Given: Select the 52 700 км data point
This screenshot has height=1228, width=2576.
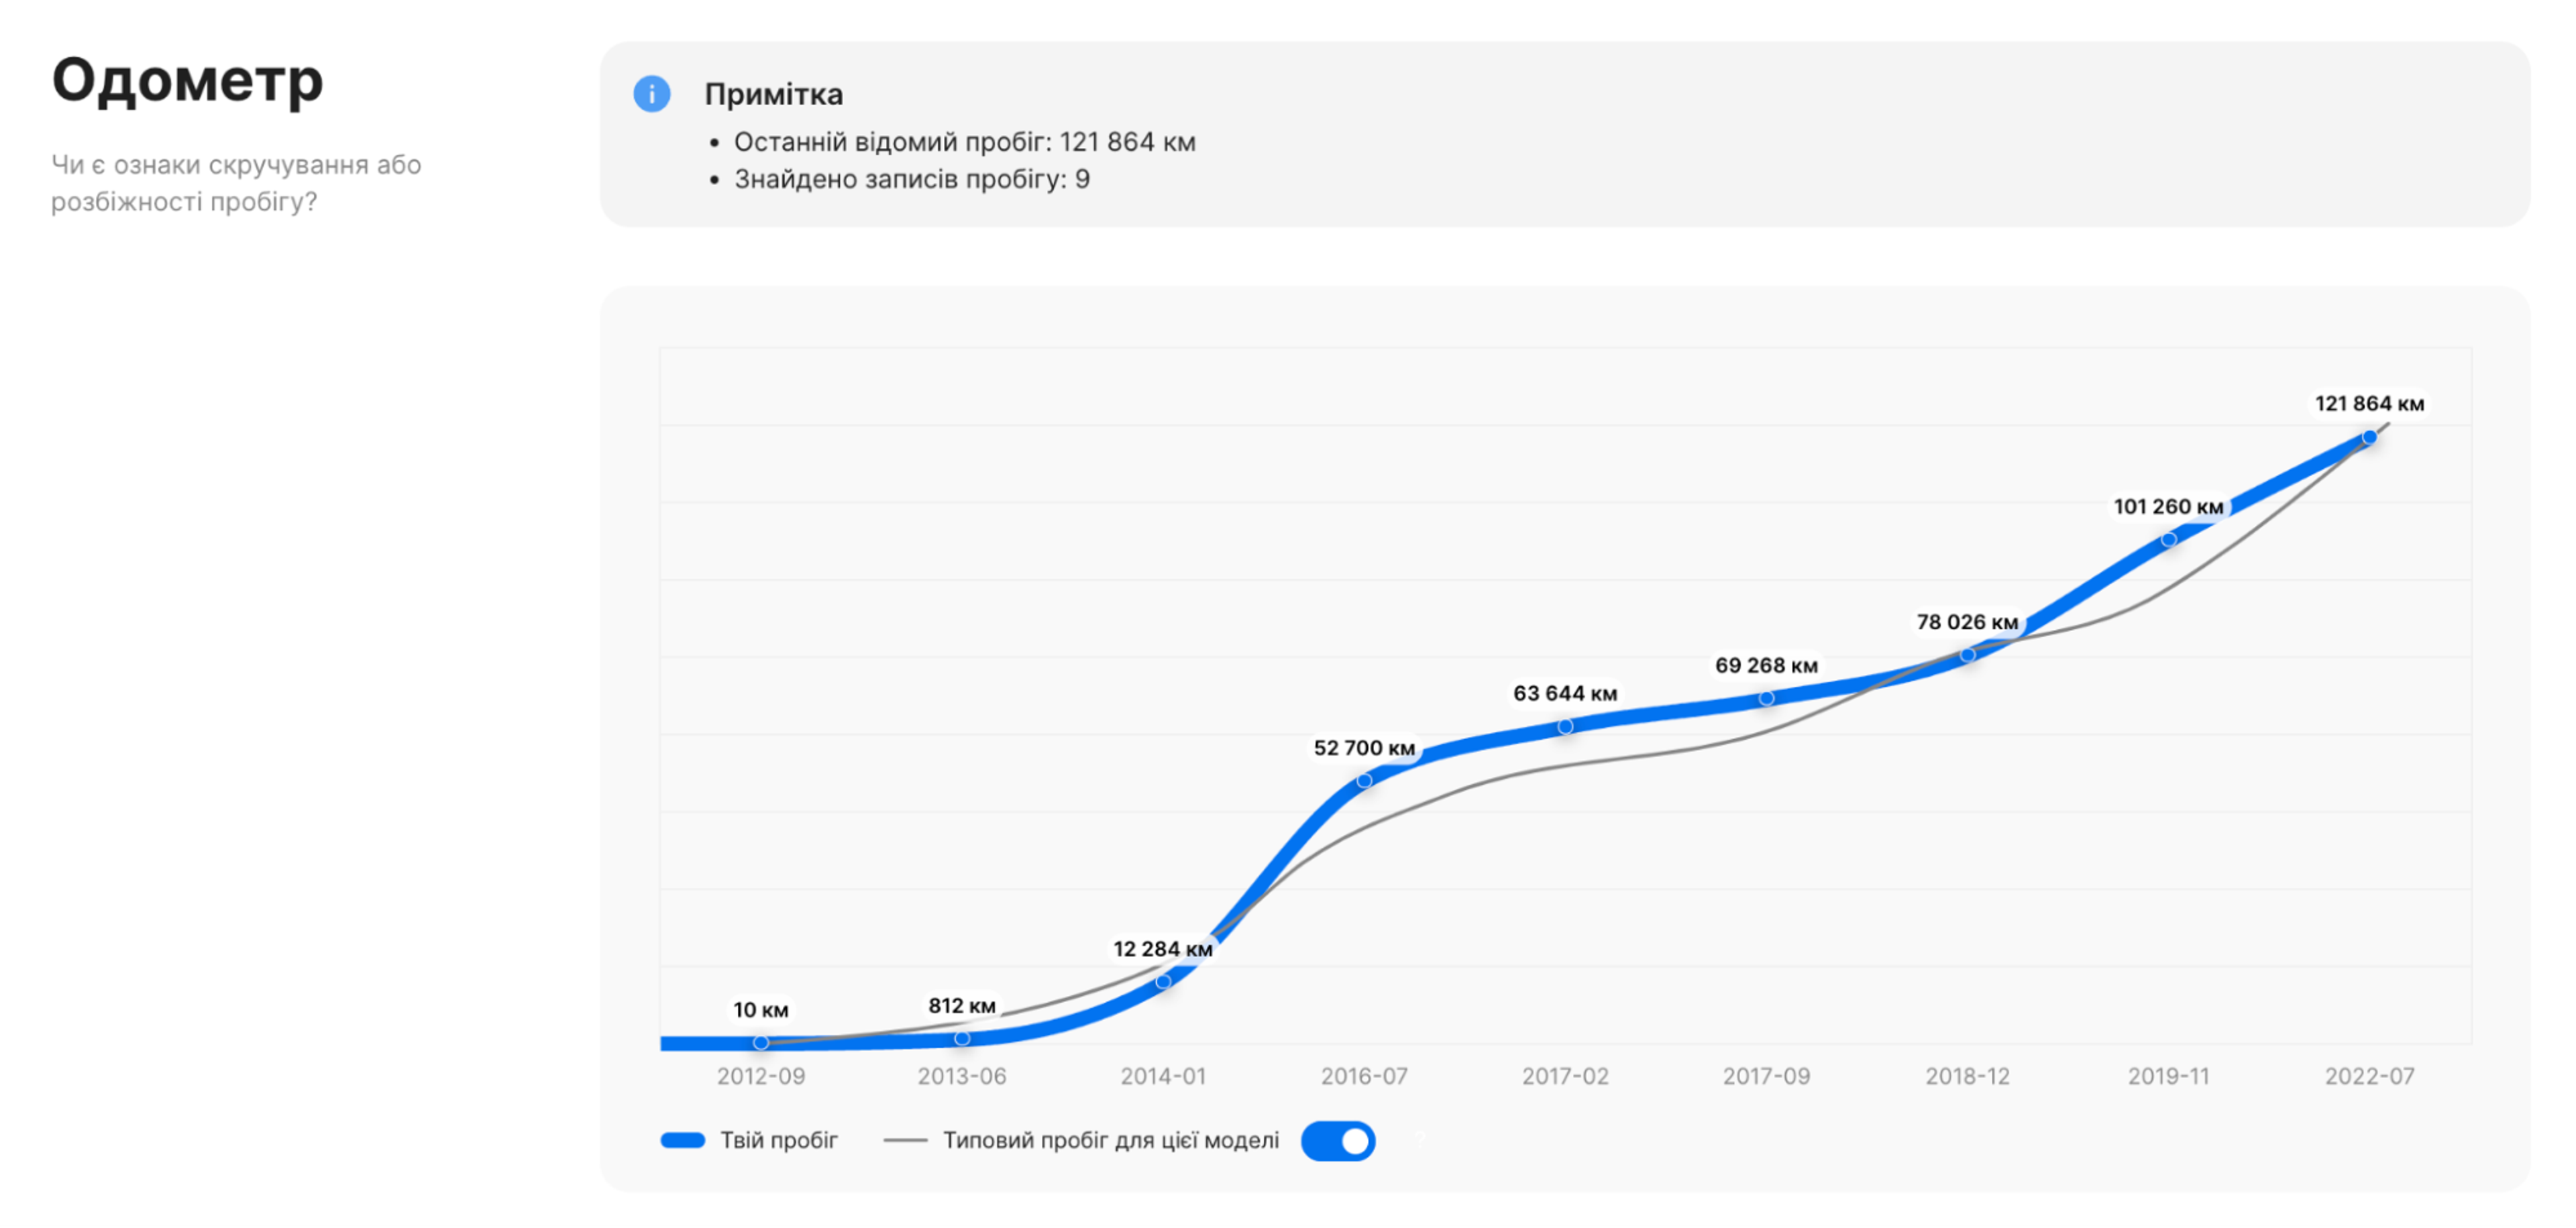Looking at the screenshot, I should pos(1364,781).
